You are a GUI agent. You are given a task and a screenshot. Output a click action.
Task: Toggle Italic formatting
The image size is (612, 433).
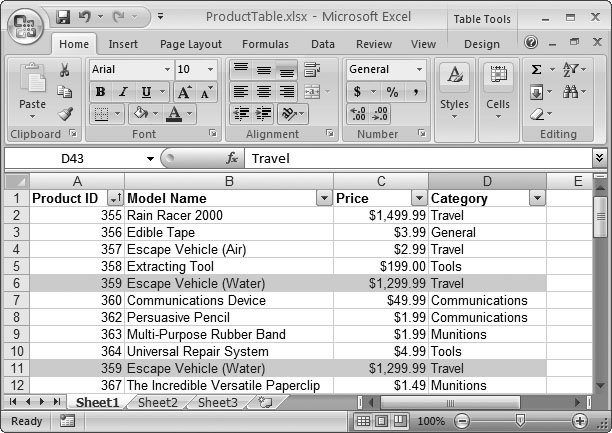[x=122, y=92]
